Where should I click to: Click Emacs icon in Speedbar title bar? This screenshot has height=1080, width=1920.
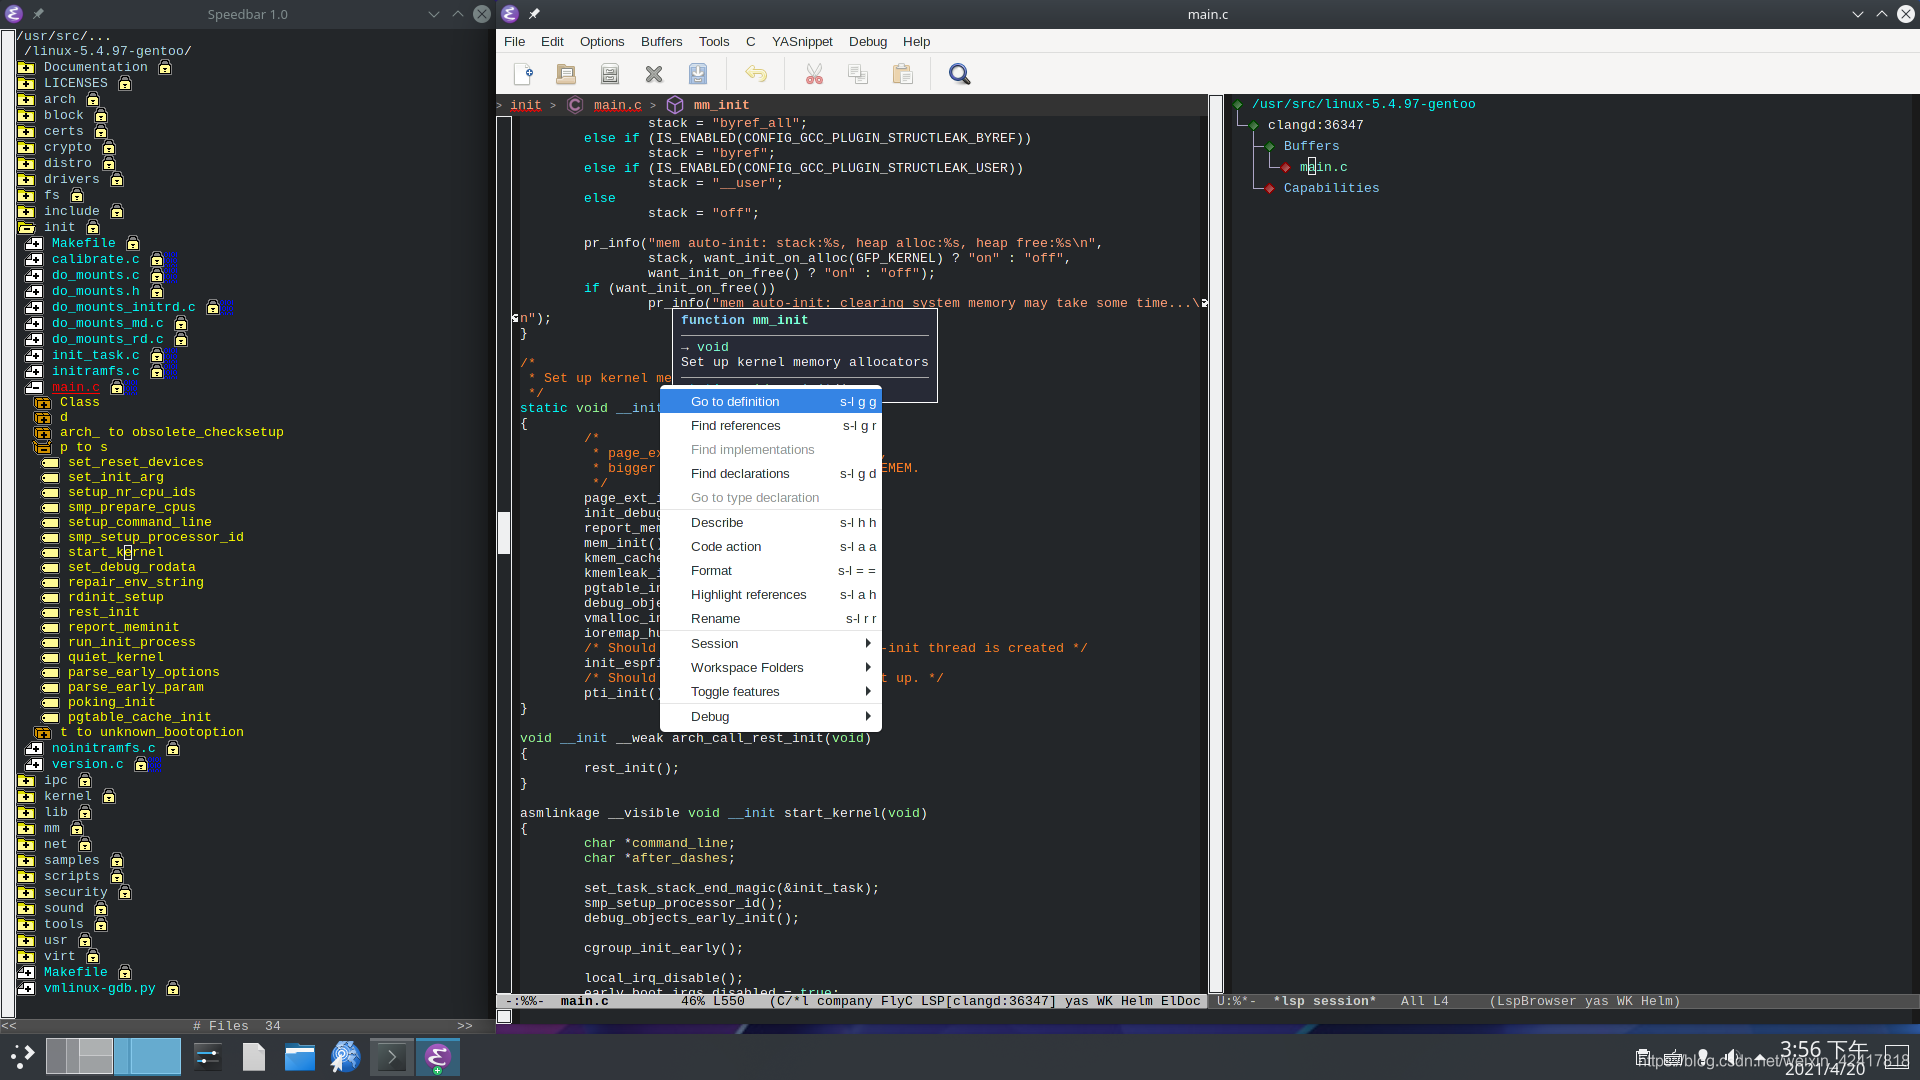[x=14, y=14]
